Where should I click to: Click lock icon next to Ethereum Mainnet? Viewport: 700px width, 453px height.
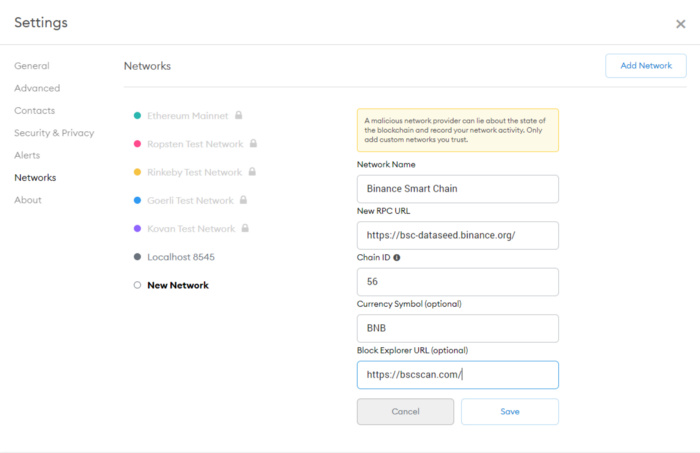[239, 116]
